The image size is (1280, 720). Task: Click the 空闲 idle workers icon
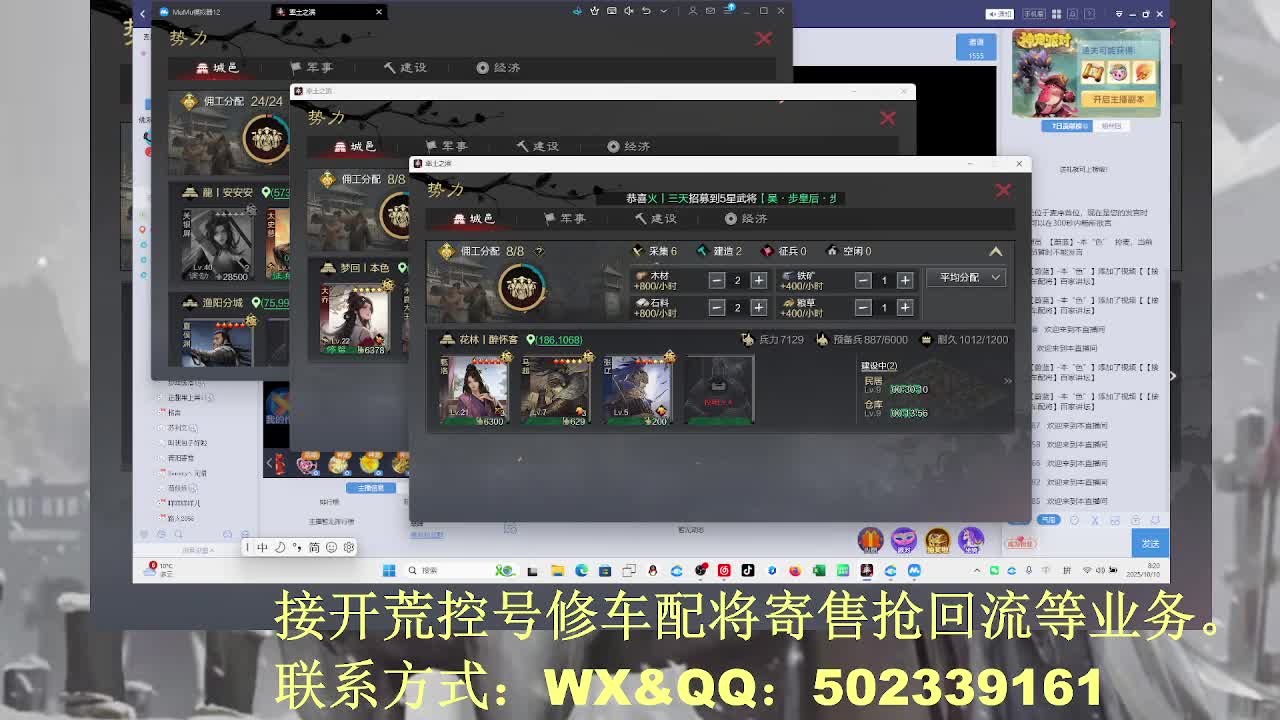point(831,250)
